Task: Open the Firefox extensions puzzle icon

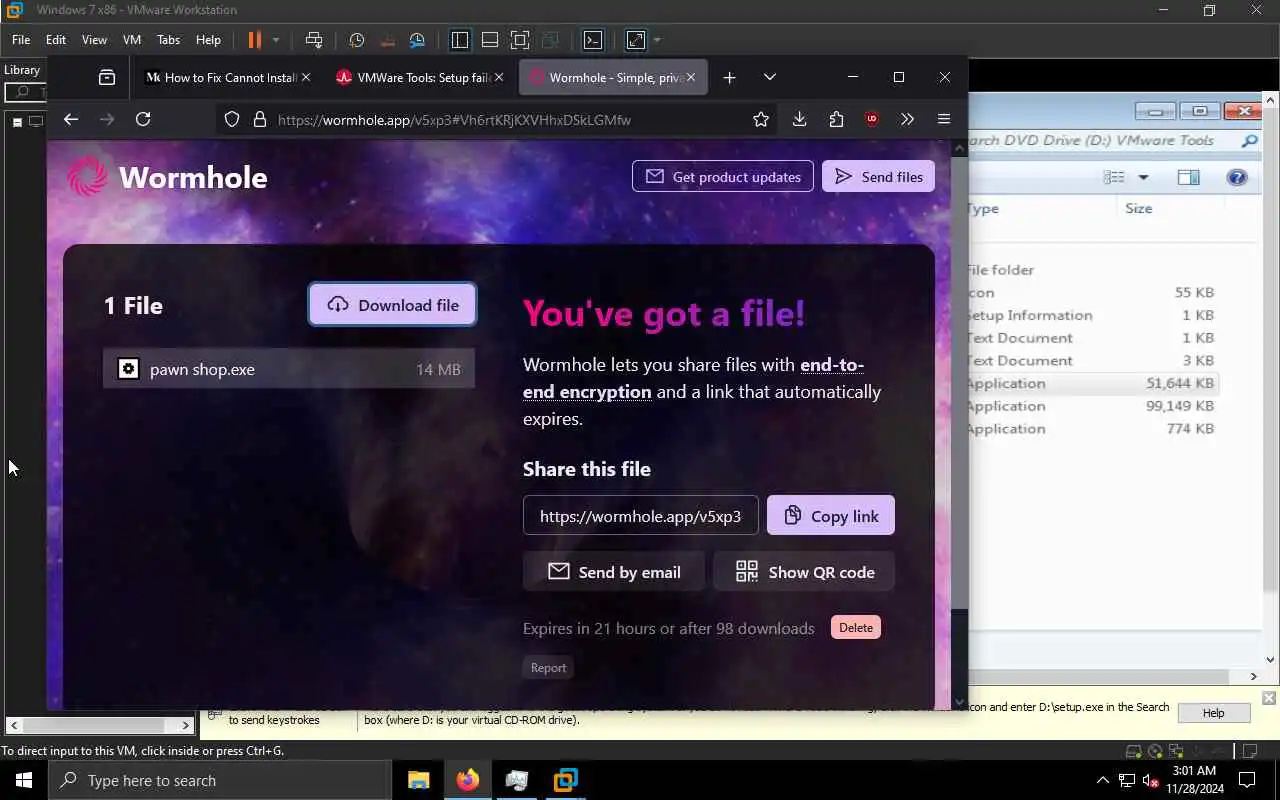Action: point(836,119)
